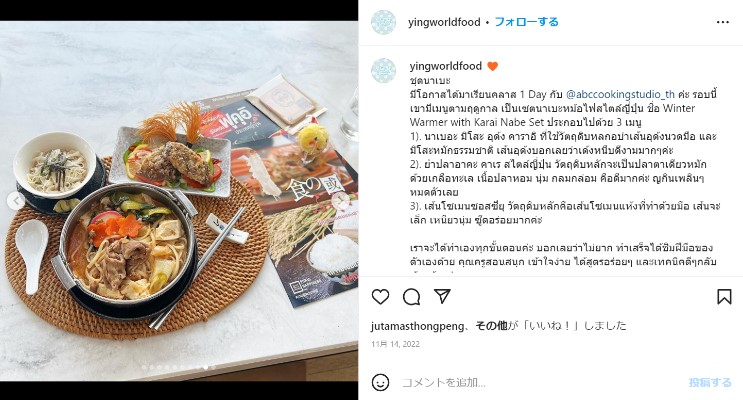View the others who liked via その他

(491, 326)
